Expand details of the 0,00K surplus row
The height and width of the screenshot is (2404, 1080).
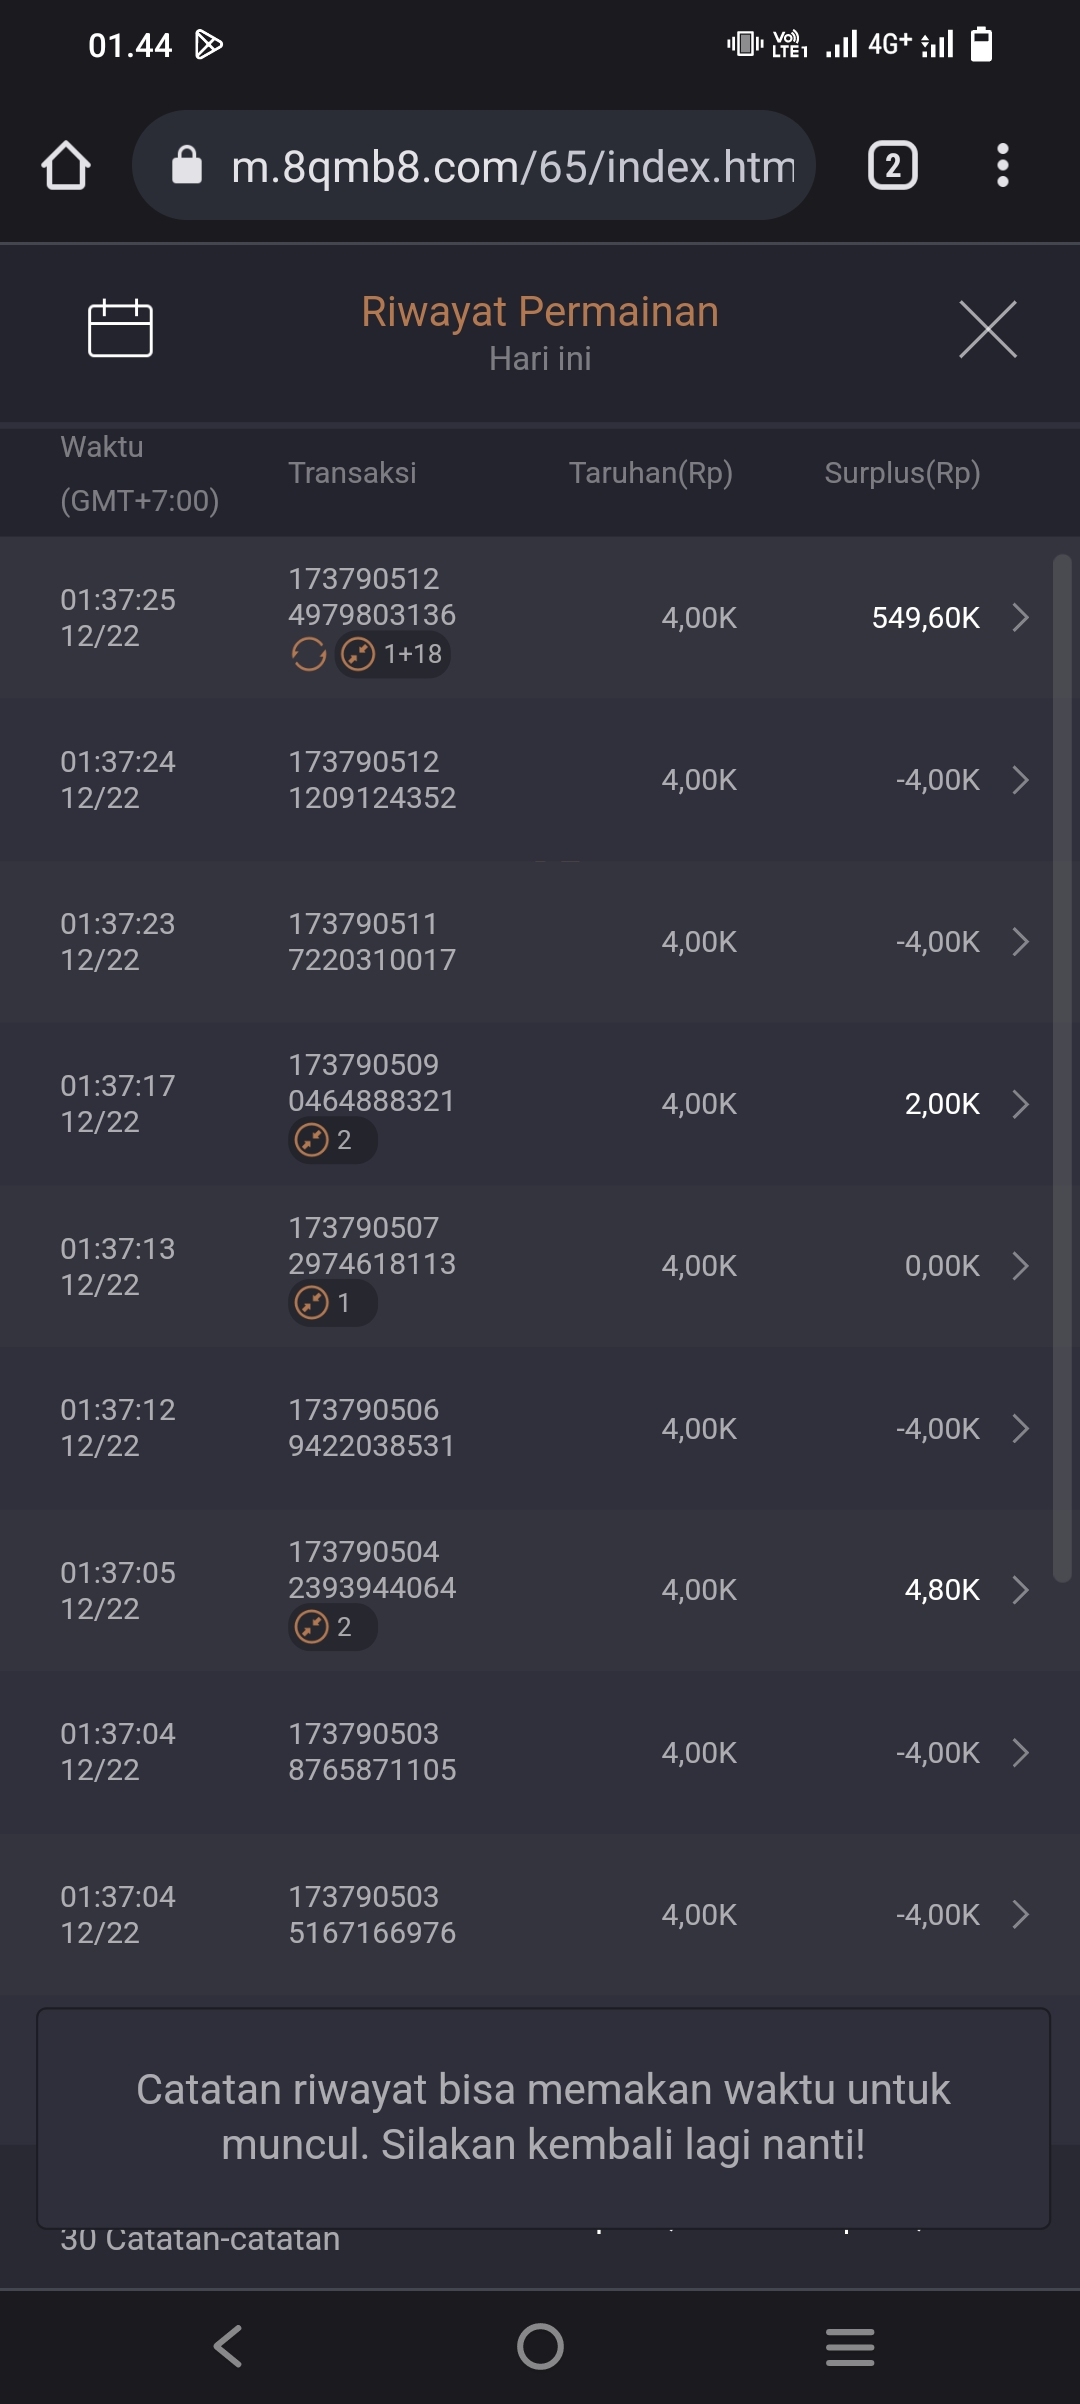[1019, 1266]
